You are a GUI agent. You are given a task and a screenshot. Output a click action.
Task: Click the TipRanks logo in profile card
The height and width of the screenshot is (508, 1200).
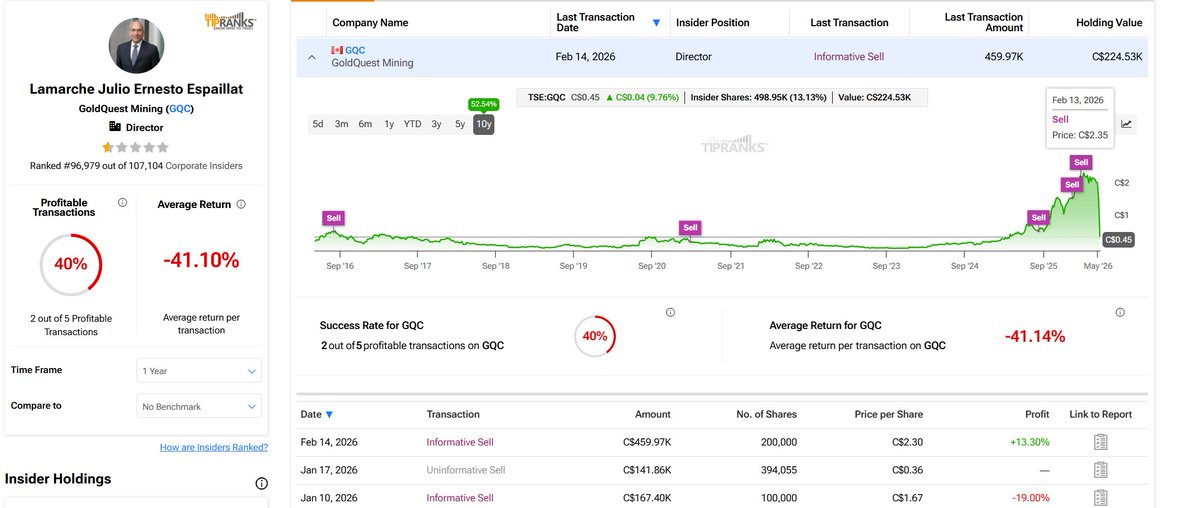pyautogui.click(x=230, y=20)
